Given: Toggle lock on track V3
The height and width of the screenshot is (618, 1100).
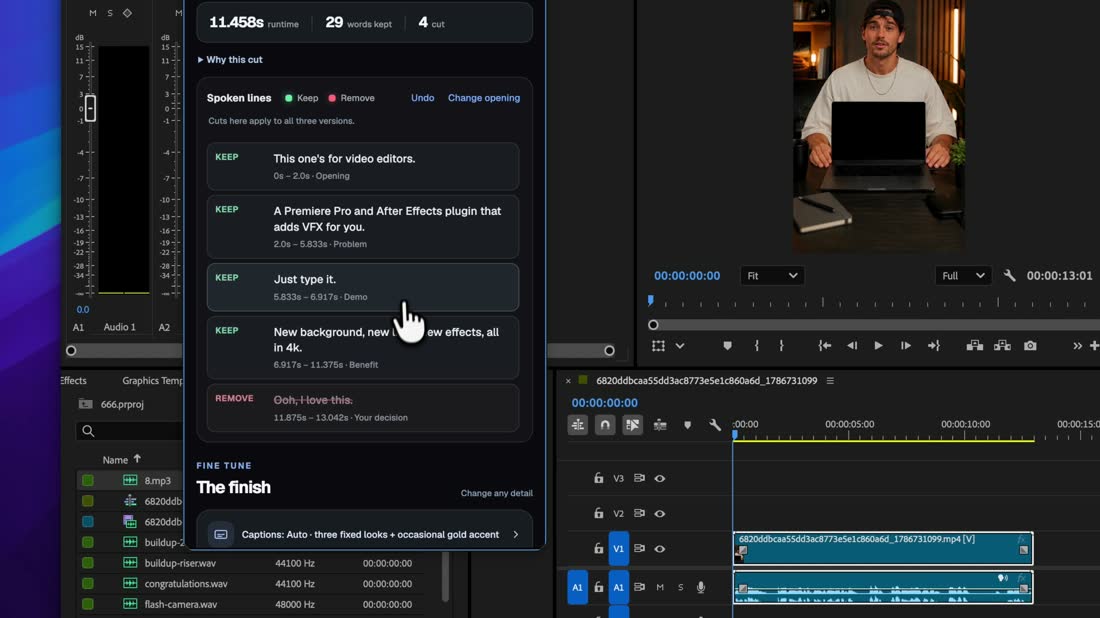Looking at the screenshot, I should pyautogui.click(x=598, y=478).
